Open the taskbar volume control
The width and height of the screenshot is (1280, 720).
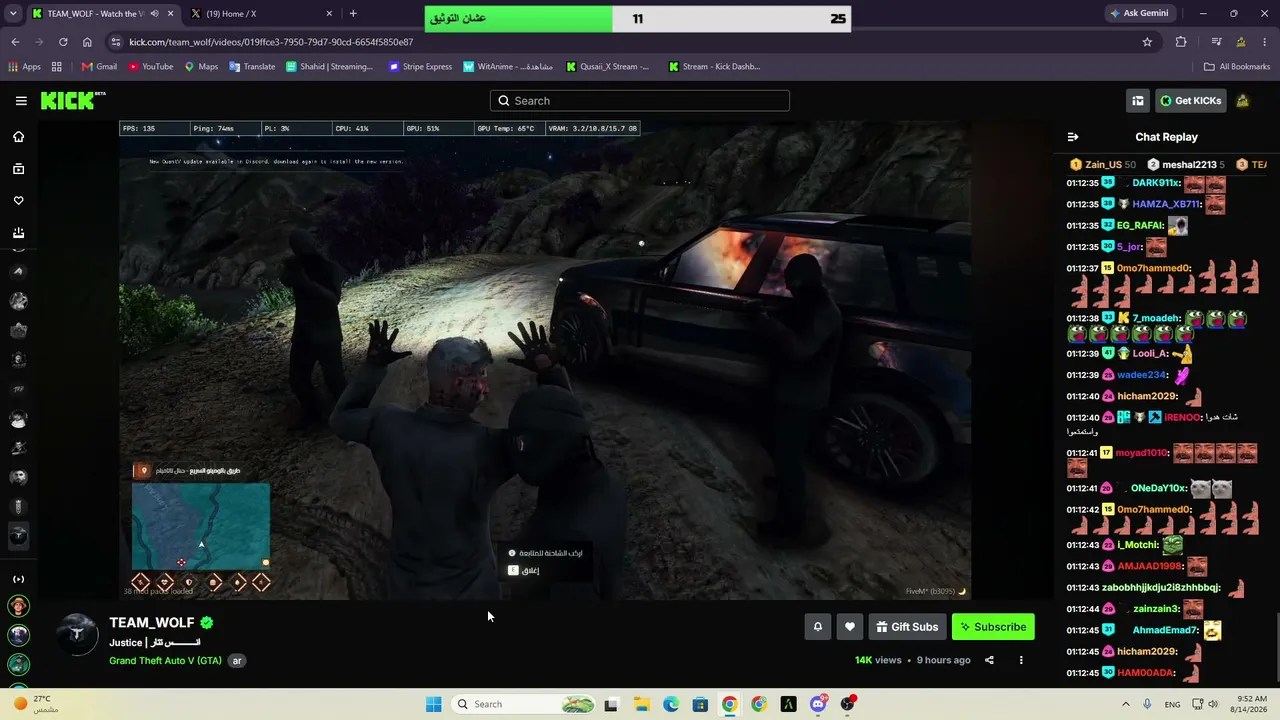pos(1213,704)
